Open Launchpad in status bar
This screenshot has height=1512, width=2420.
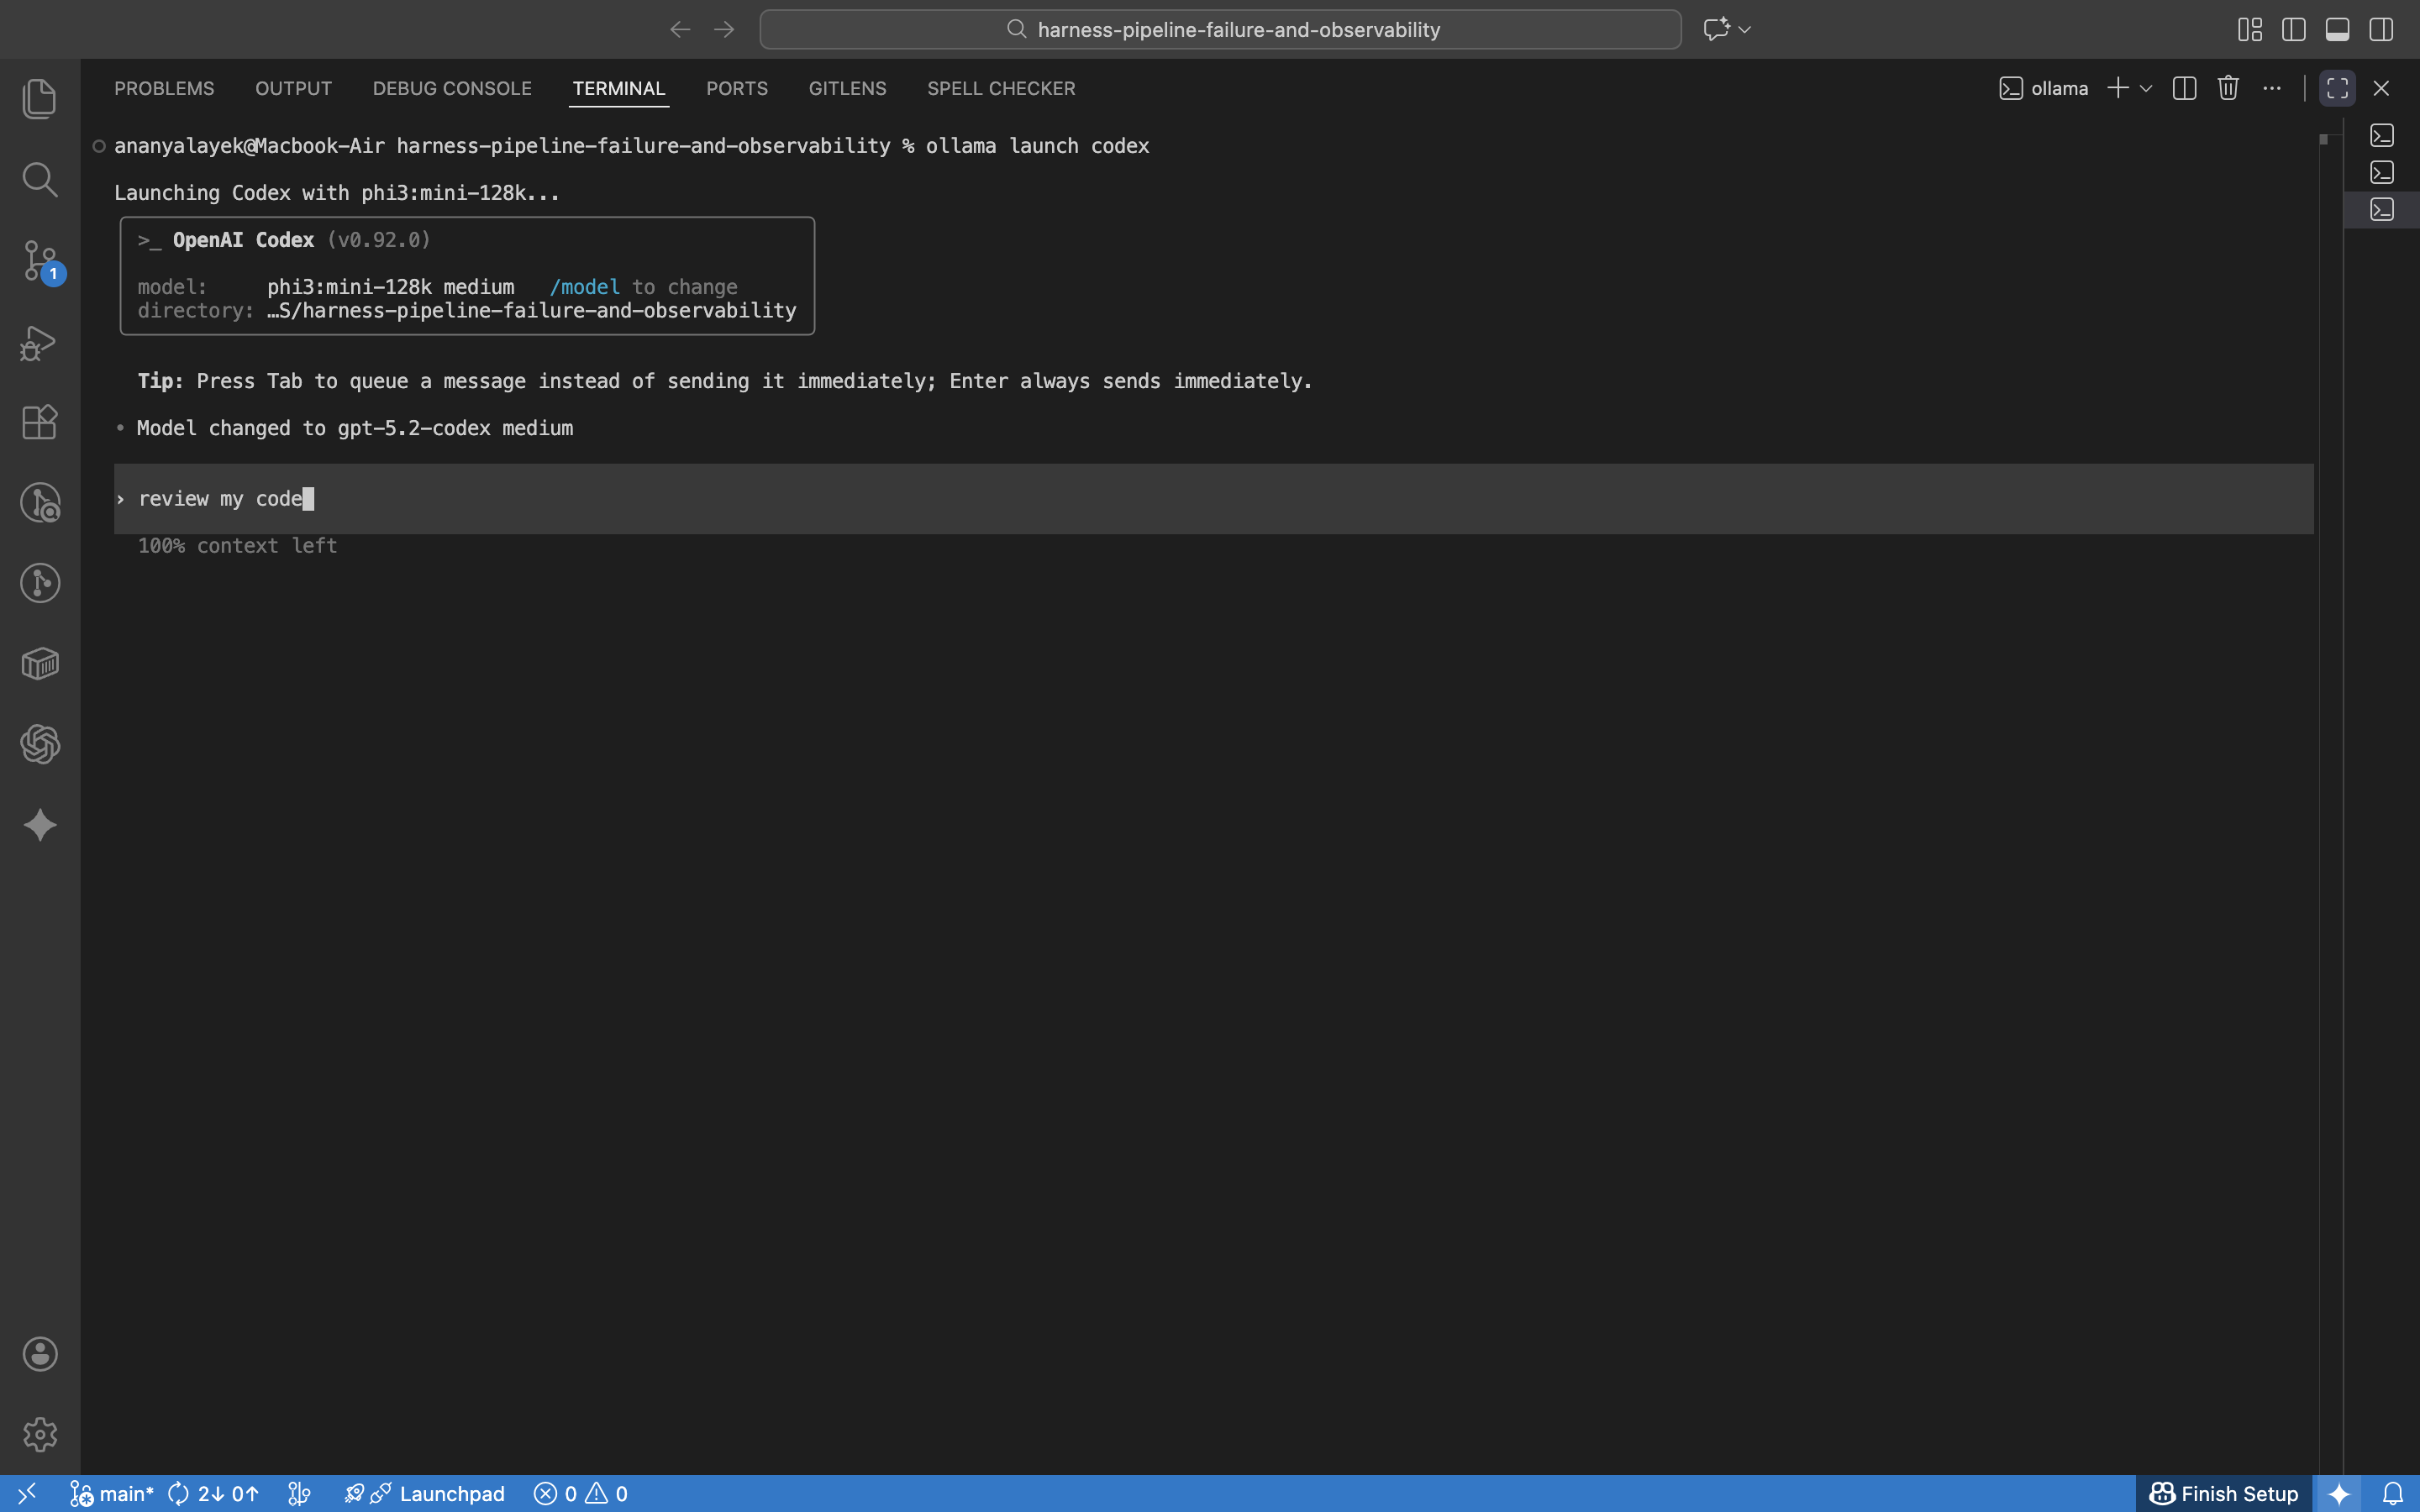[425, 1493]
